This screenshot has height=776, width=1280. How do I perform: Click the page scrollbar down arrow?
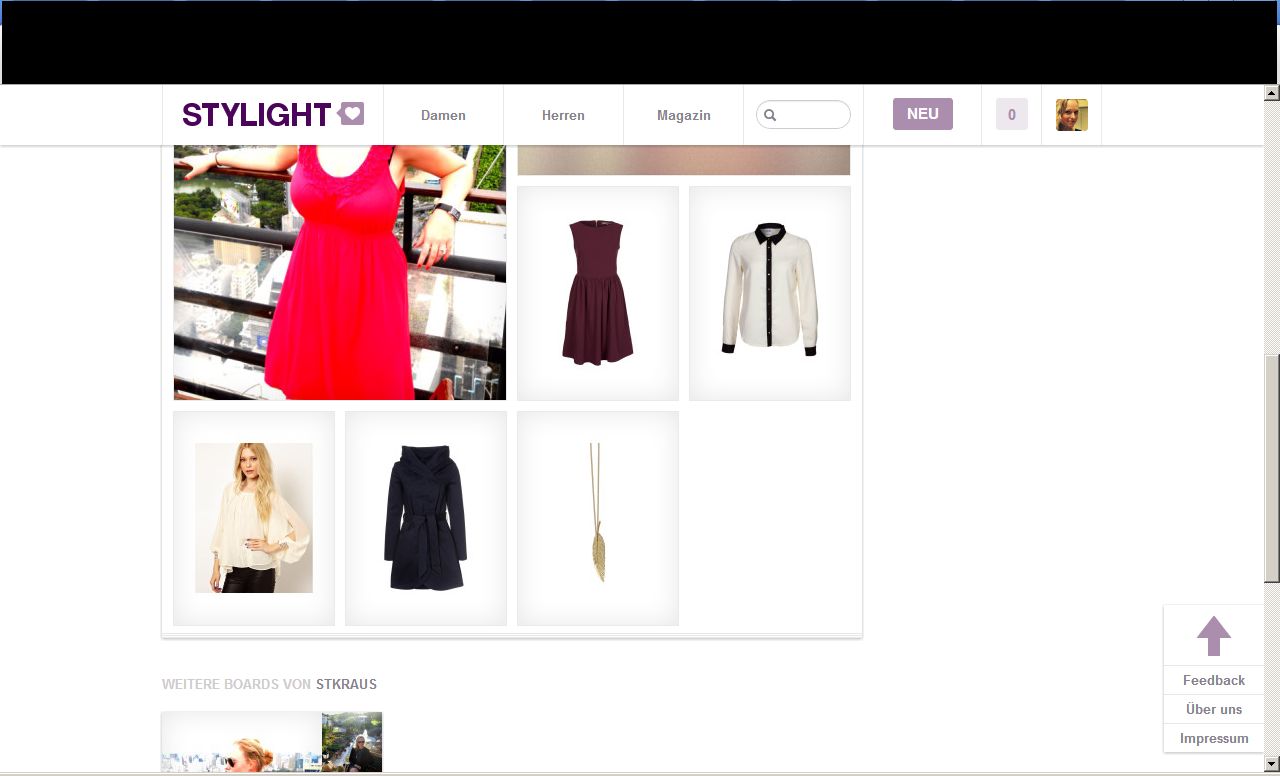click(1272, 764)
